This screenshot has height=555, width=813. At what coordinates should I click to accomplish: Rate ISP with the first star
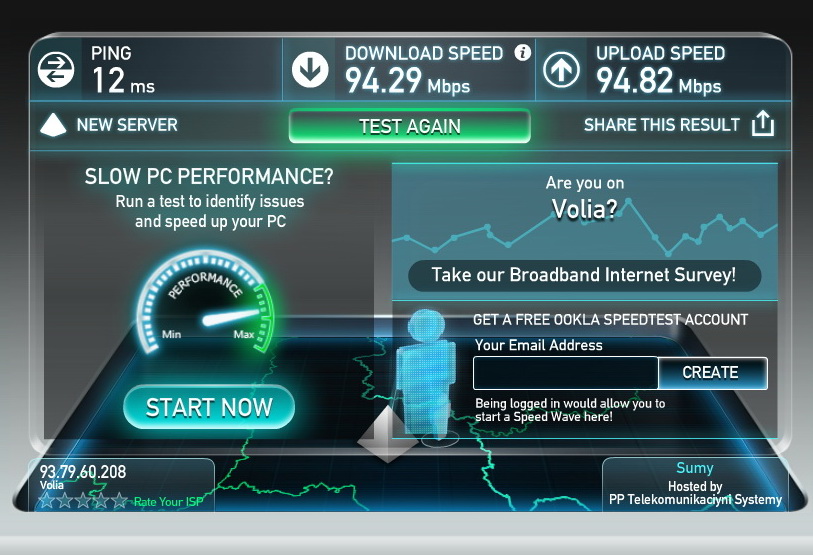pos(47,501)
